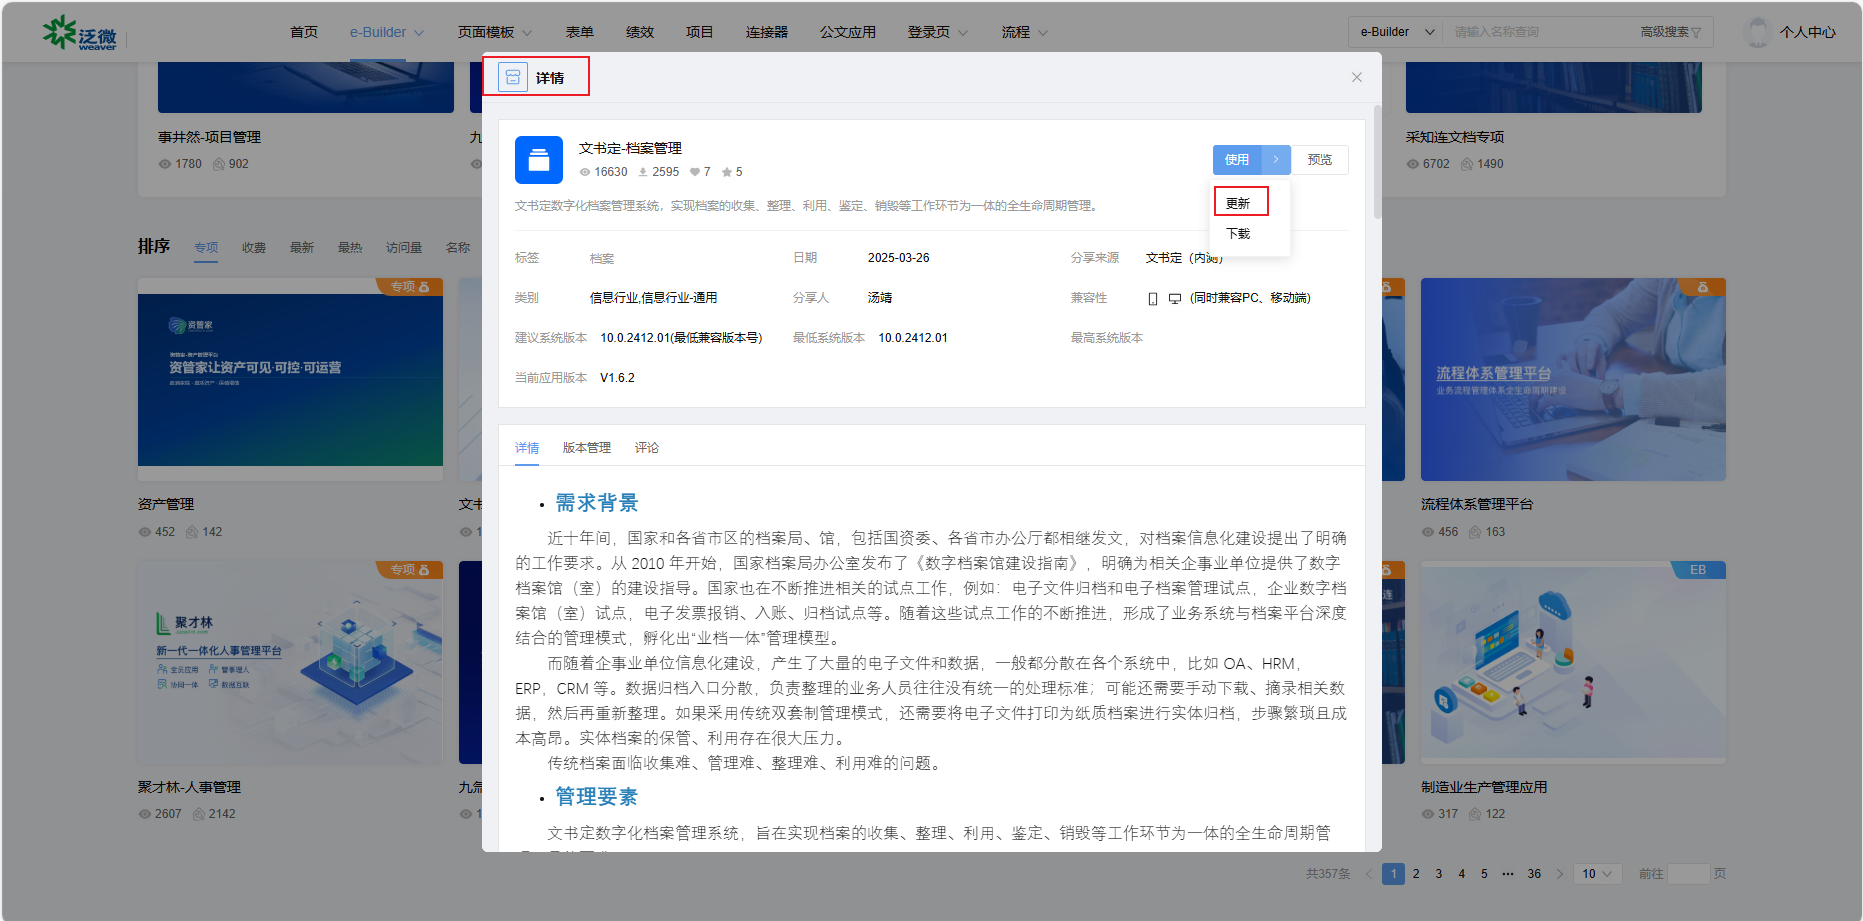This screenshot has height=921, width=1863.
Task: Click usage icon beside 902
Action: pos(218,164)
